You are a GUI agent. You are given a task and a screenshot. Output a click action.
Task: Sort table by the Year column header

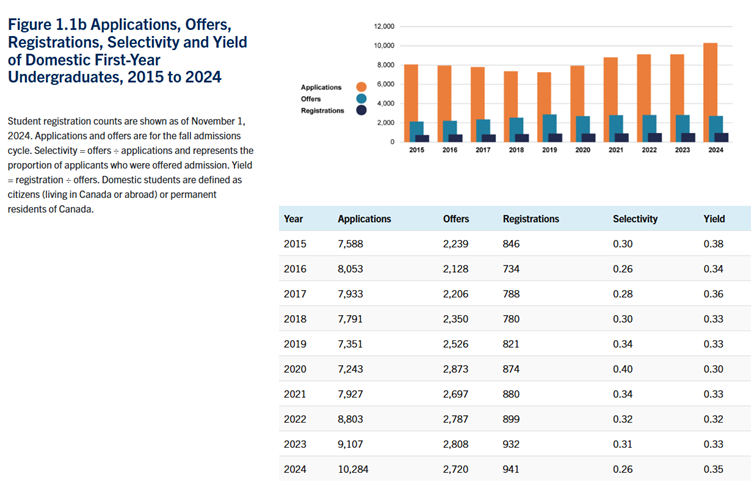(293, 218)
